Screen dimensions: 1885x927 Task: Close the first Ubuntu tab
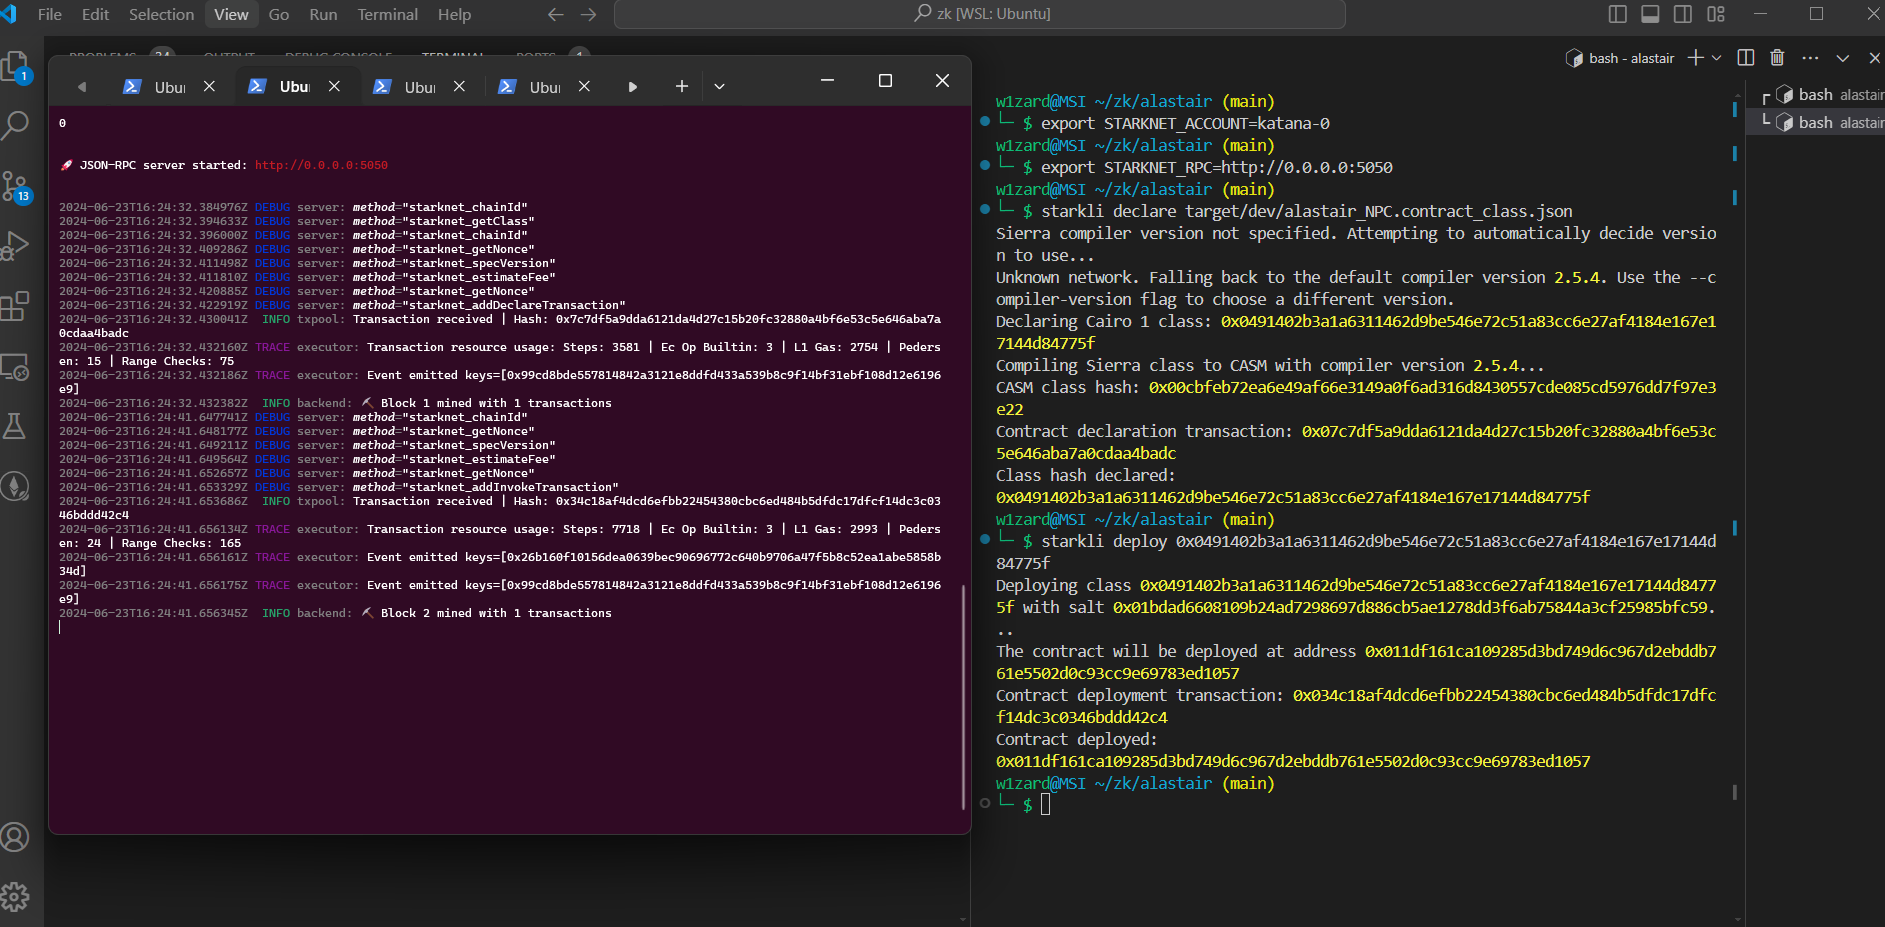pyautogui.click(x=209, y=86)
